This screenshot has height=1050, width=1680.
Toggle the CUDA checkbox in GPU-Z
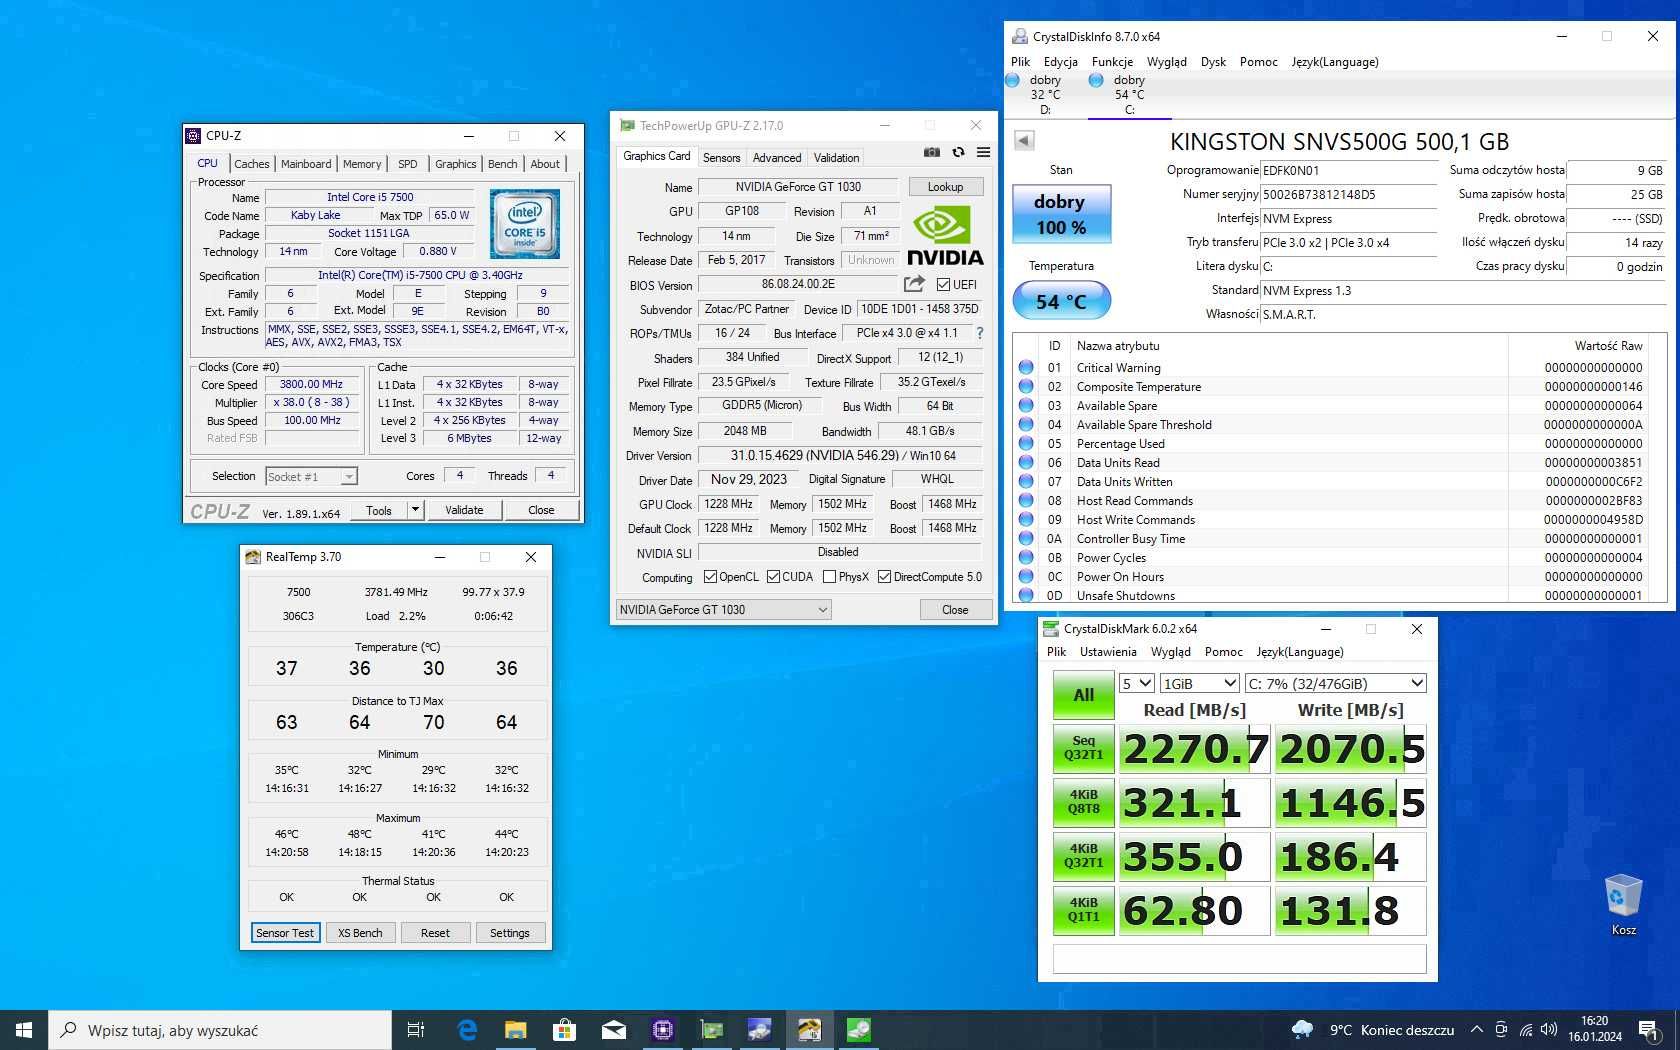point(773,577)
